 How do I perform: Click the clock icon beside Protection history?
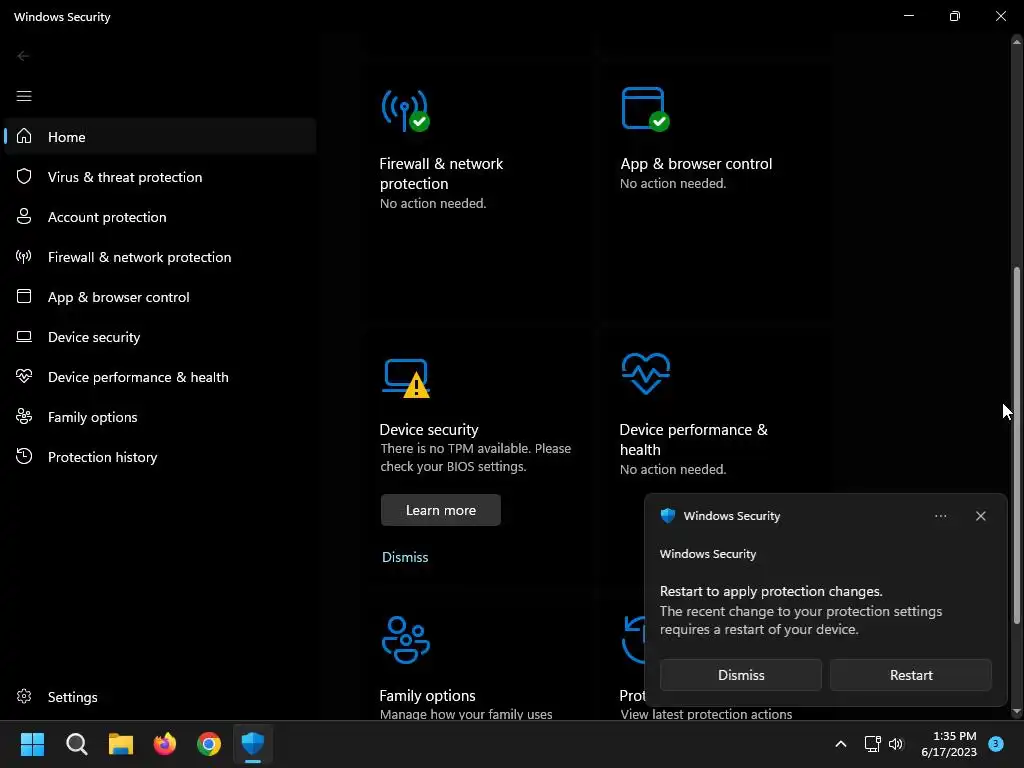click(x=24, y=456)
